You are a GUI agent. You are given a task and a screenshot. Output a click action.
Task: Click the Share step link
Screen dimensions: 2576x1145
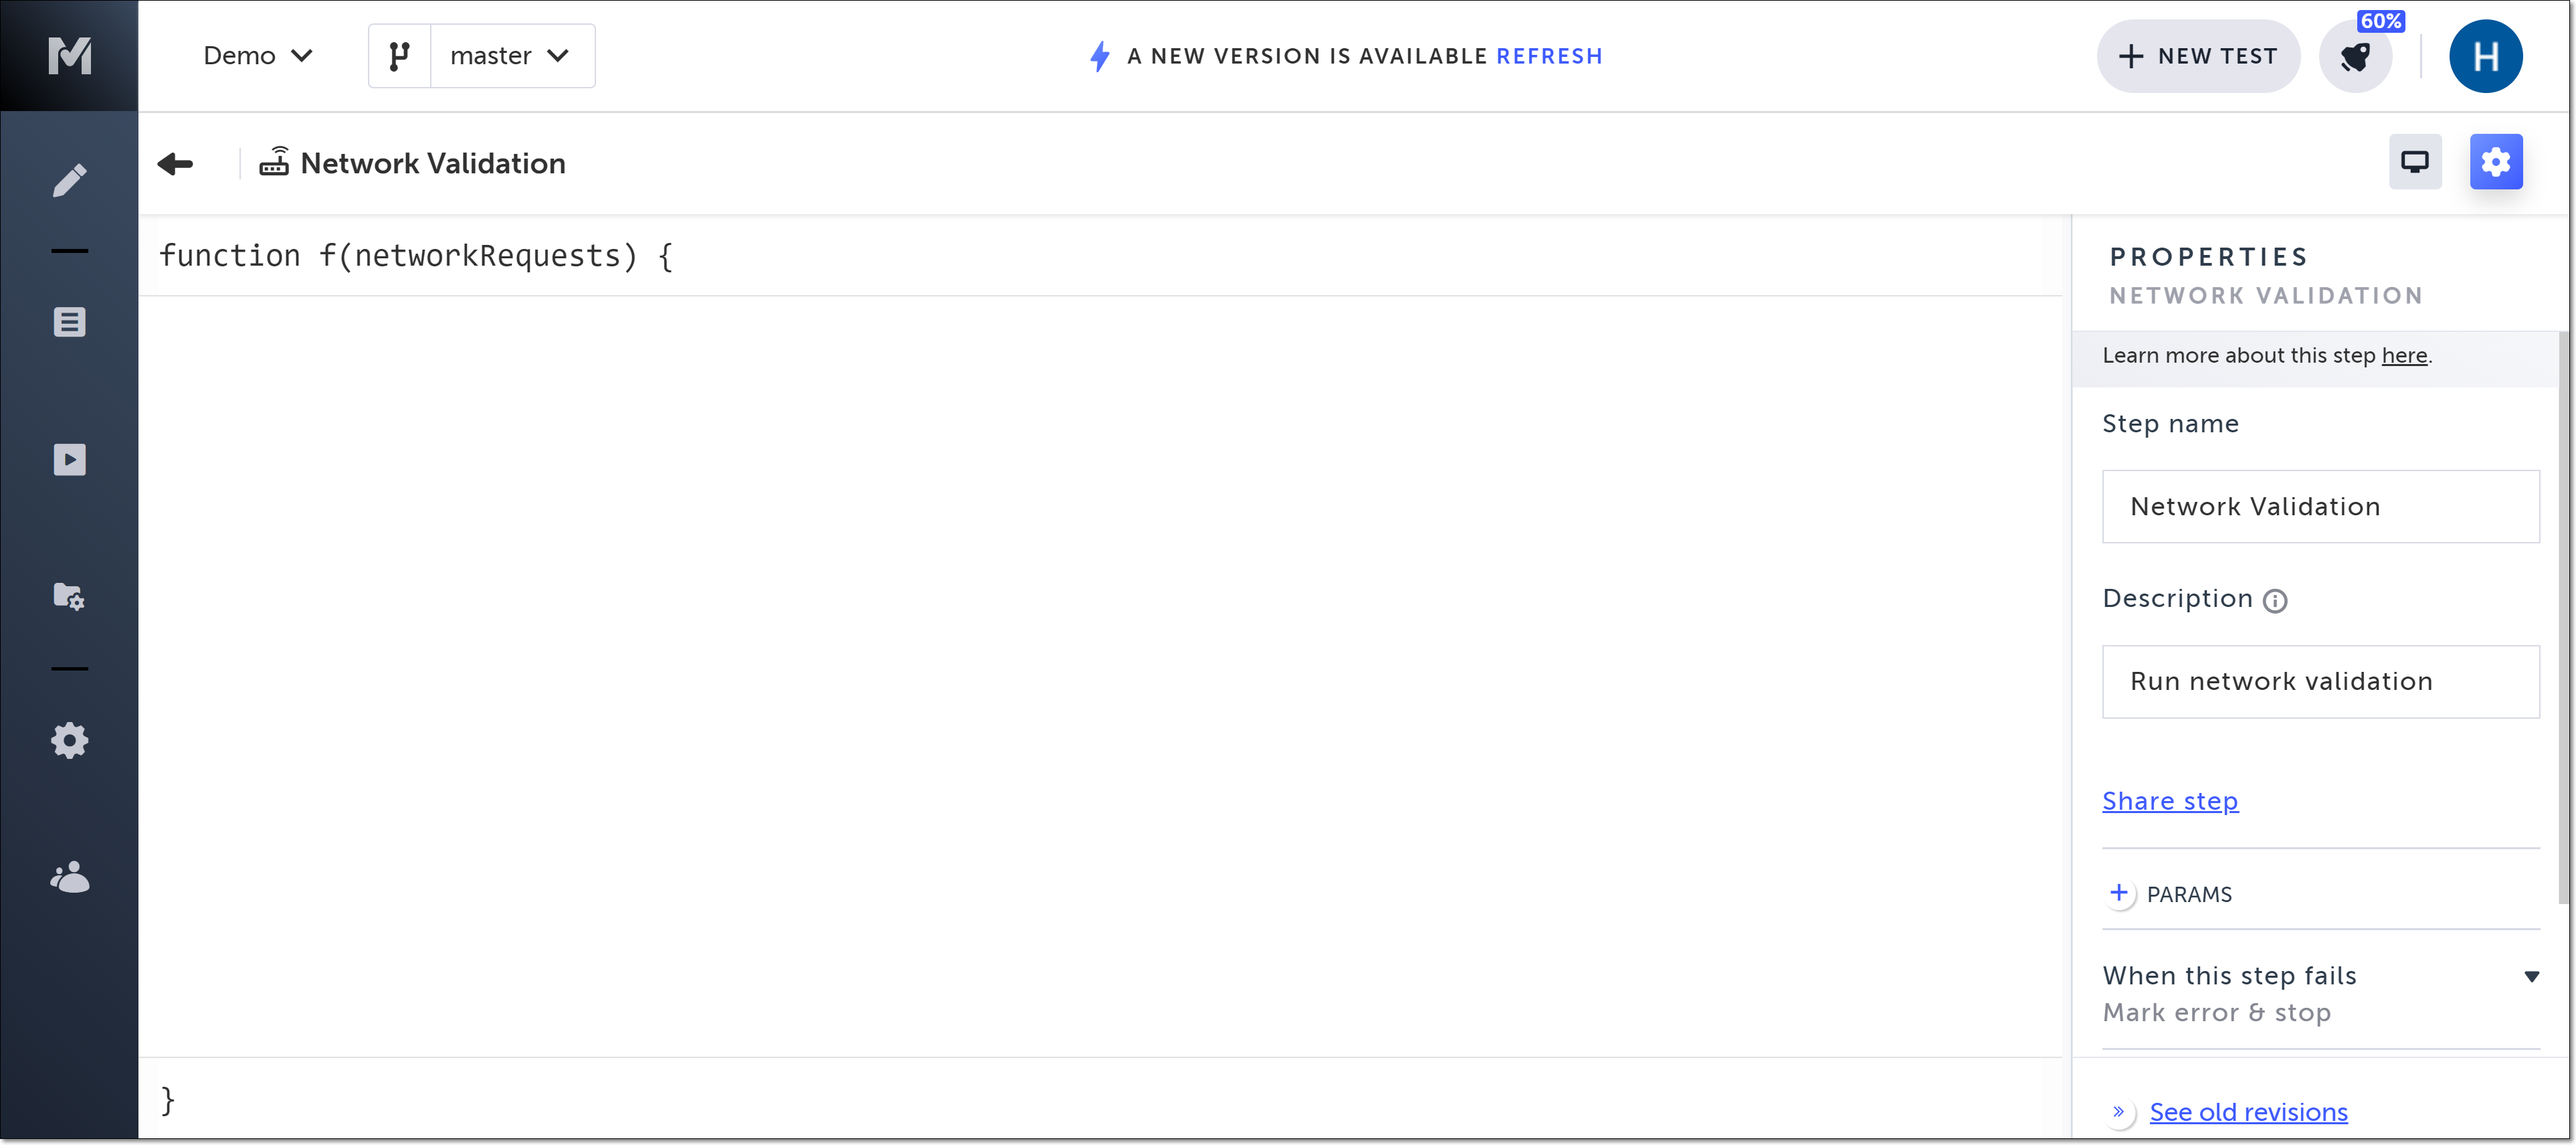click(2169, 801)
